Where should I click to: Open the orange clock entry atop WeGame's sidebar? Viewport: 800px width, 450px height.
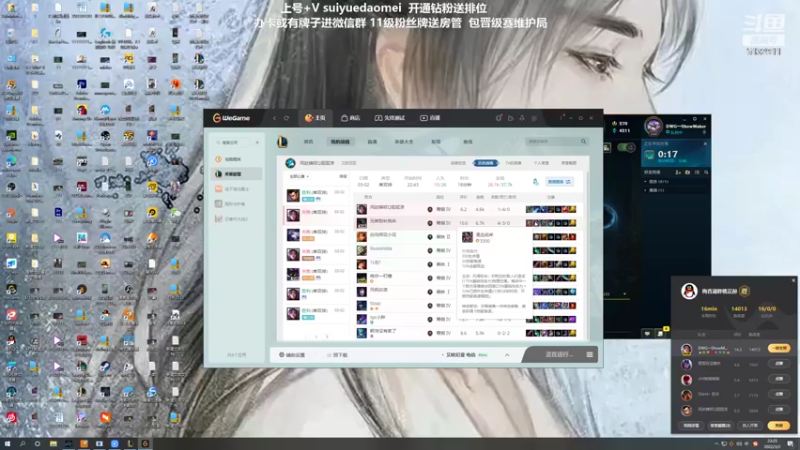click(237, 159)
